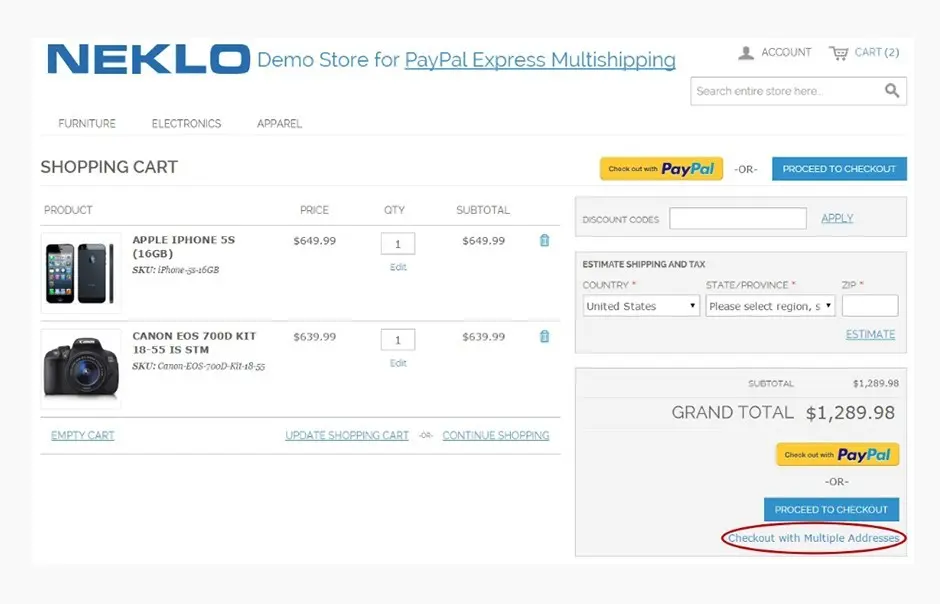Screen dimensions: 940x604
Task: Open the State/Province dropdown
Action: click(x=770, y=306)
